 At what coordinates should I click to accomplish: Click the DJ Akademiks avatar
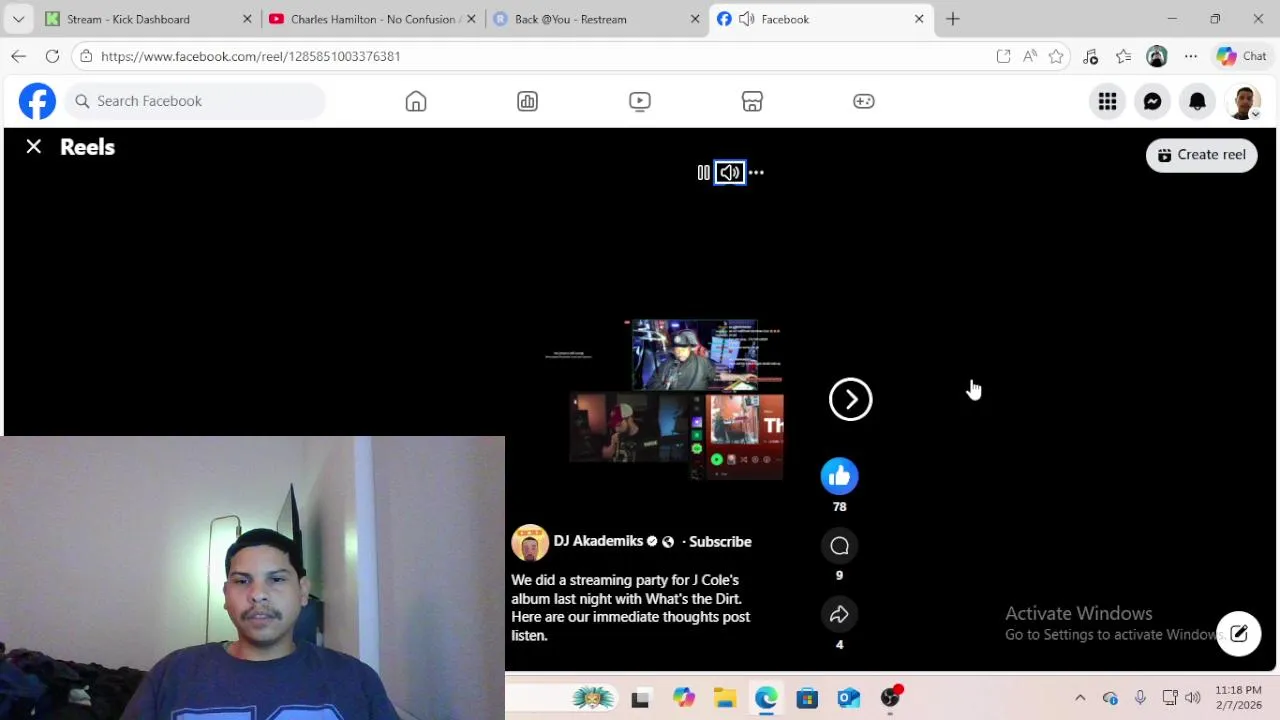coord(530,542)
